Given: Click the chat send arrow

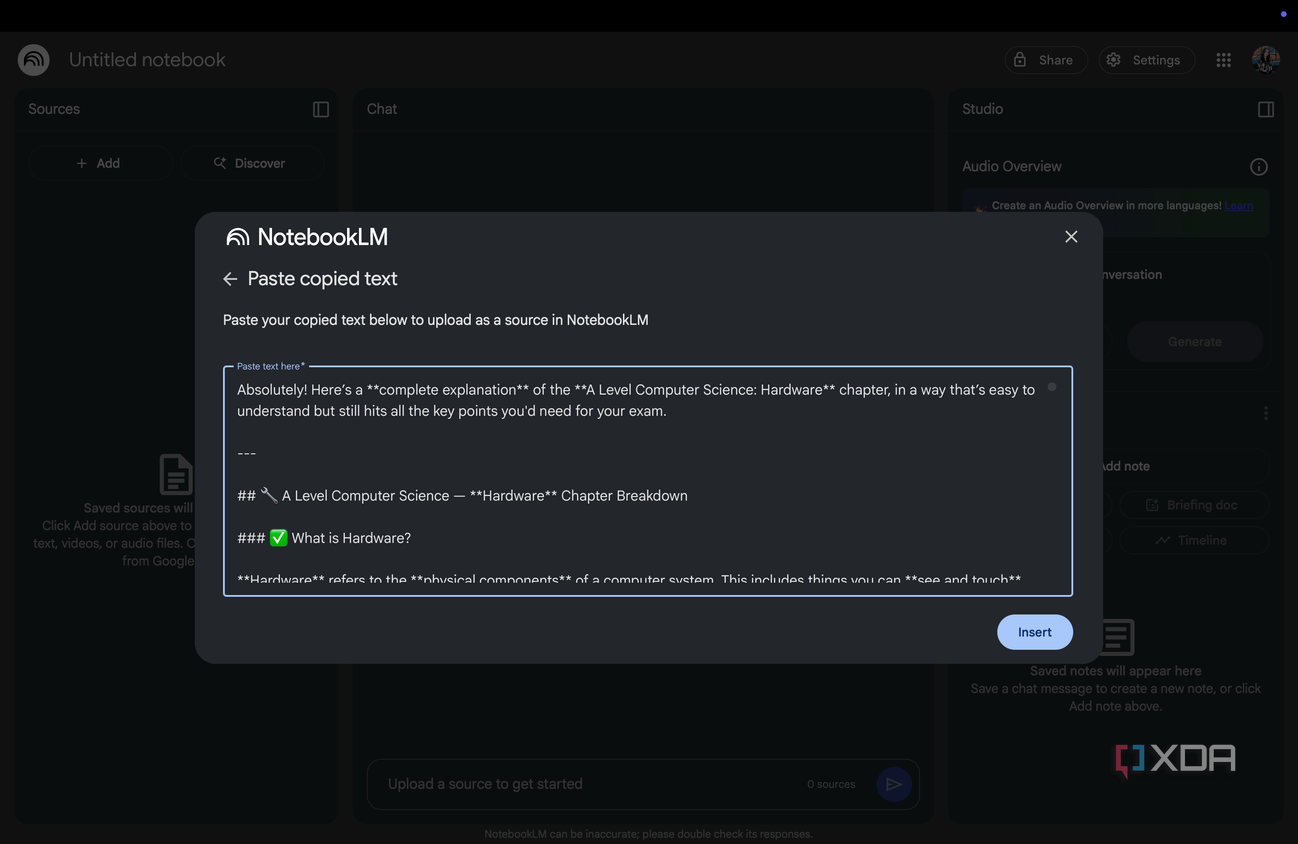Looking at the screenshot, I should tap(894, 784).
